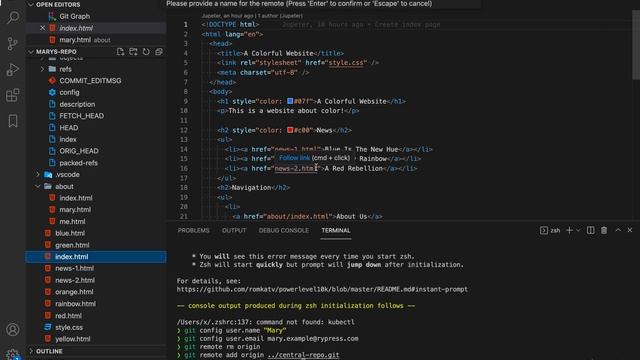Click the style.css link in code

coord(346,63)
